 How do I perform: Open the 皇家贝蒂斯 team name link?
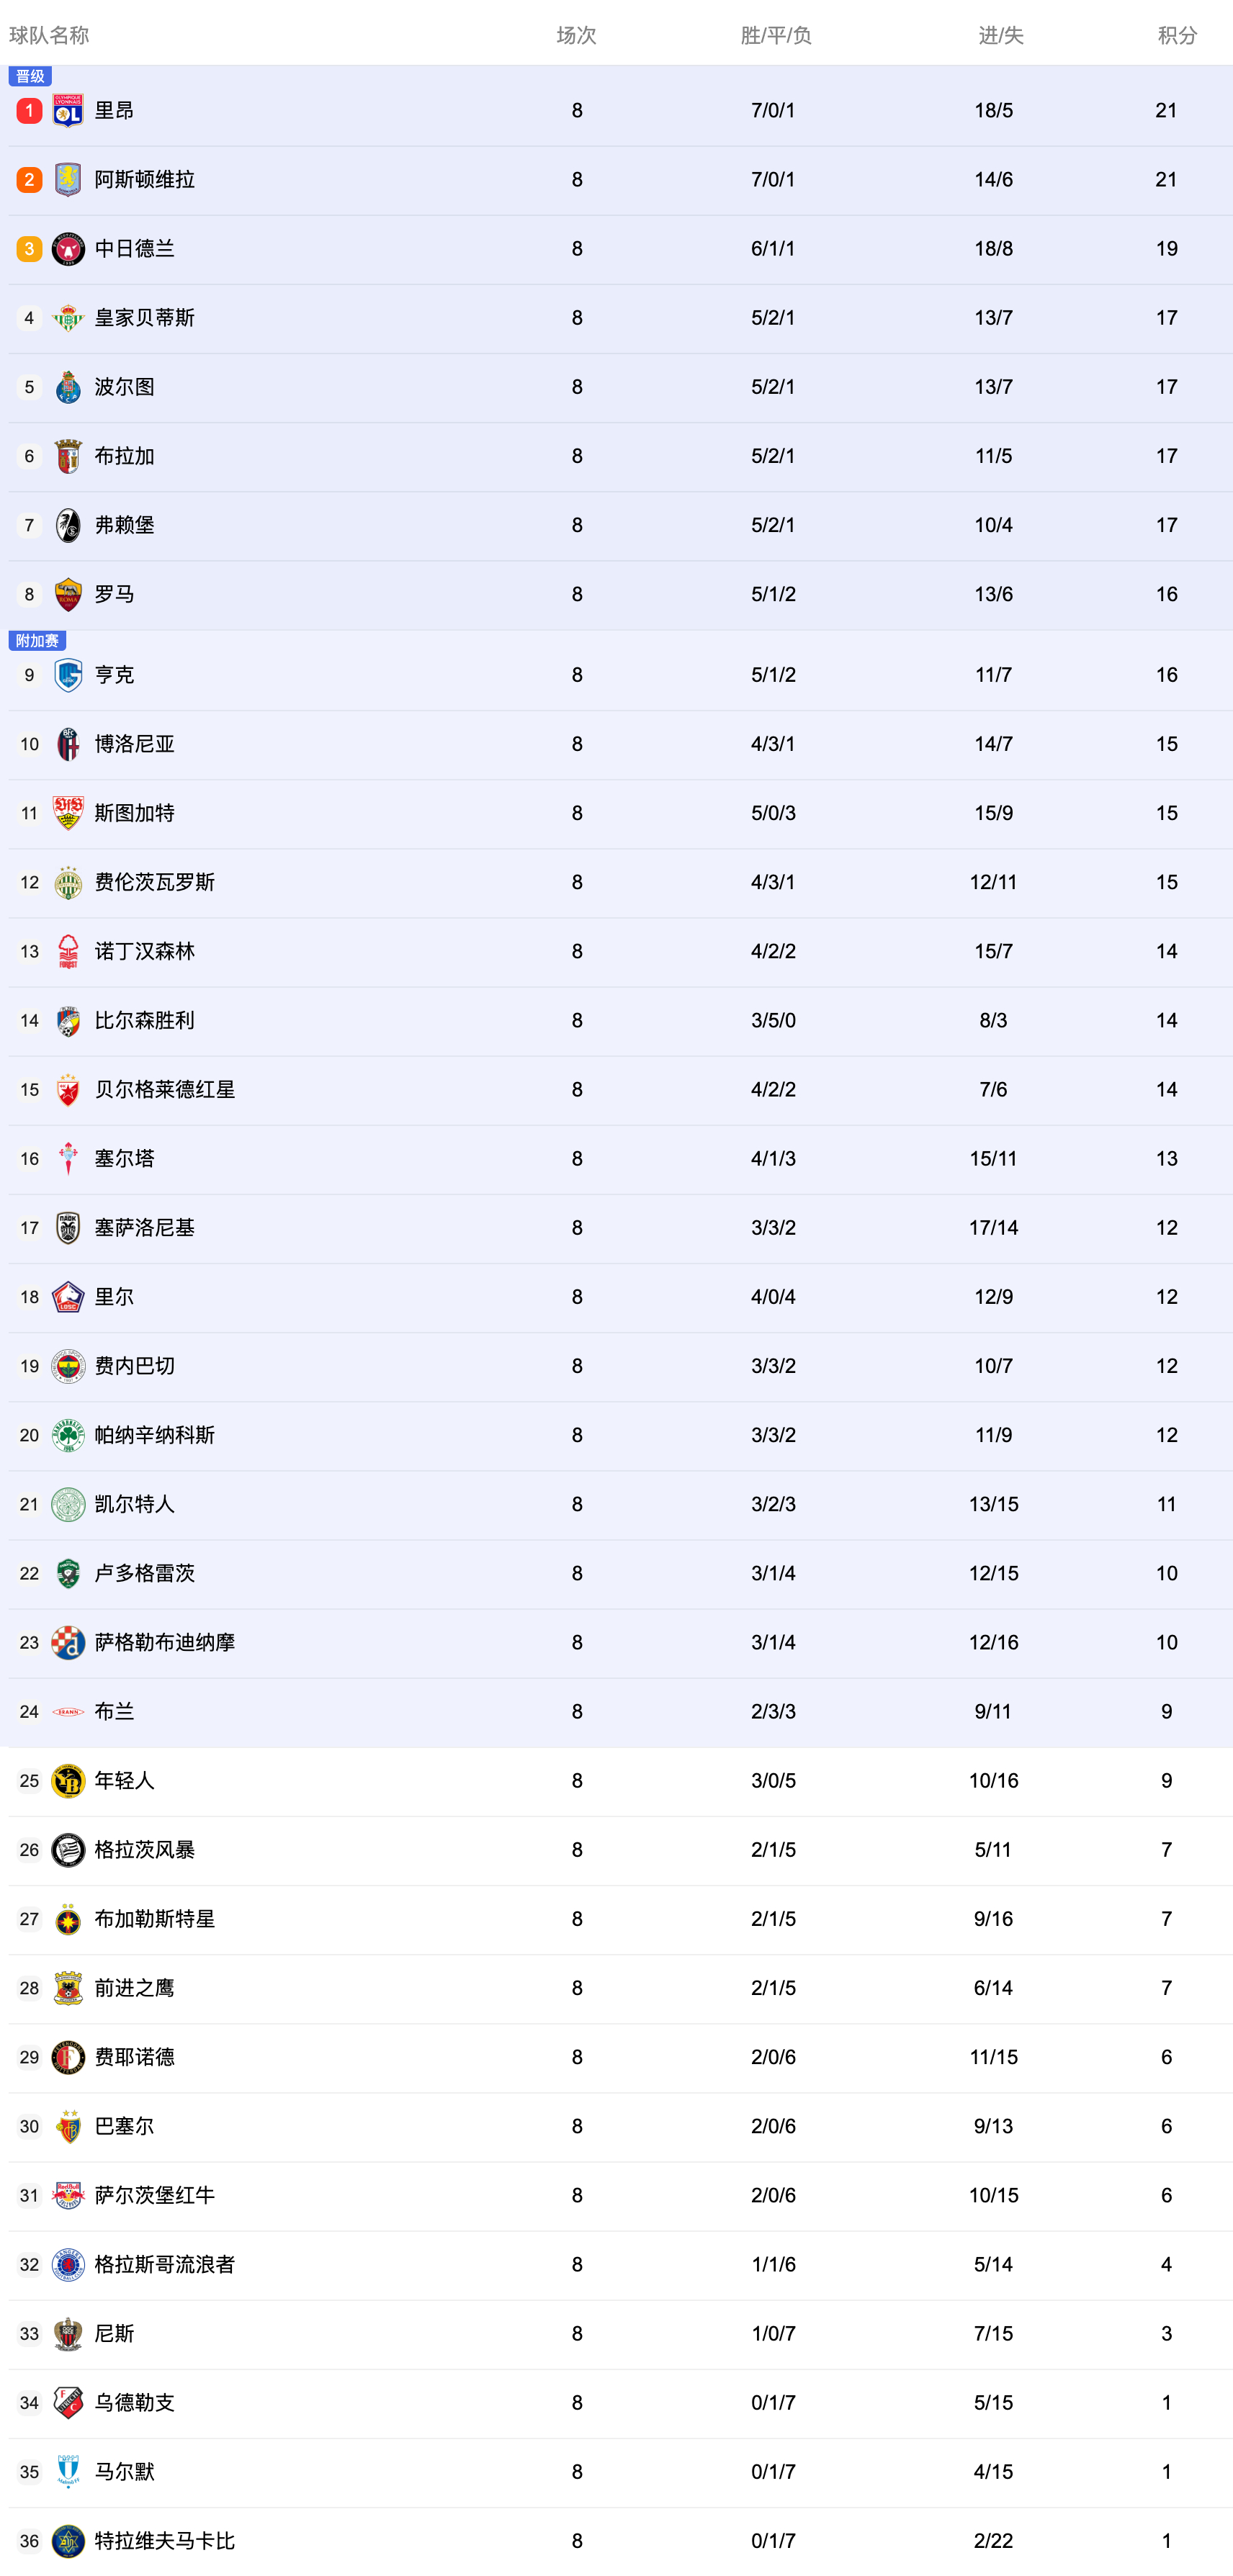(144, 318)
